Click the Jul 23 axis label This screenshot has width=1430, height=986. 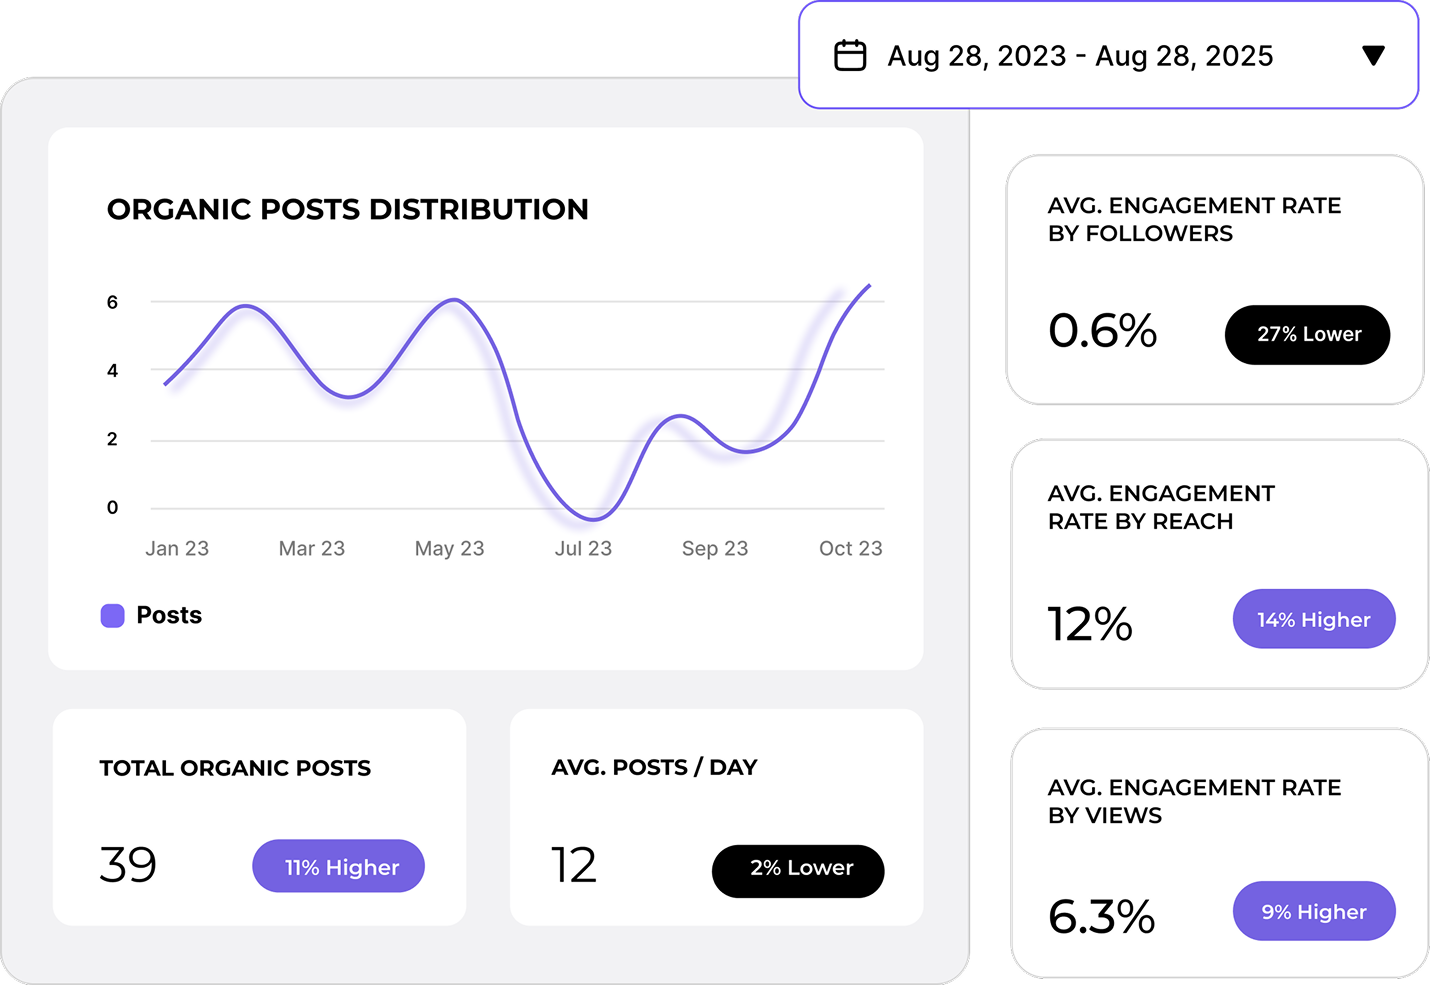click(x=583, y=548)
